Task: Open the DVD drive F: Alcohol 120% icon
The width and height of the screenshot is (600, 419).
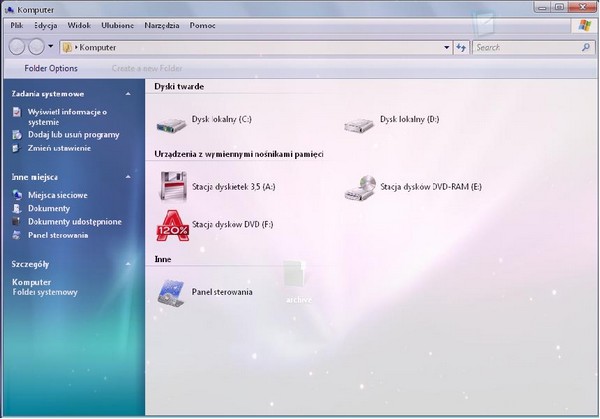Action: 173,225
